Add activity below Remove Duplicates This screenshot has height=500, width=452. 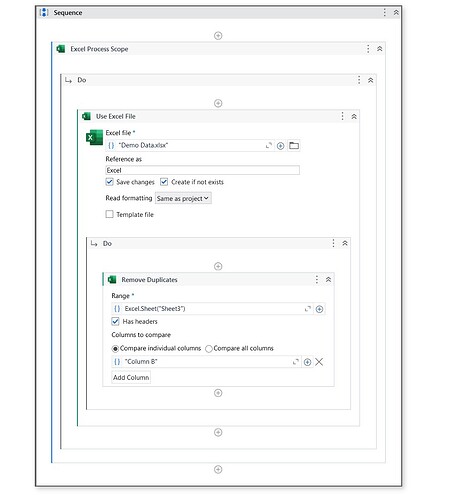click(218, 393)
